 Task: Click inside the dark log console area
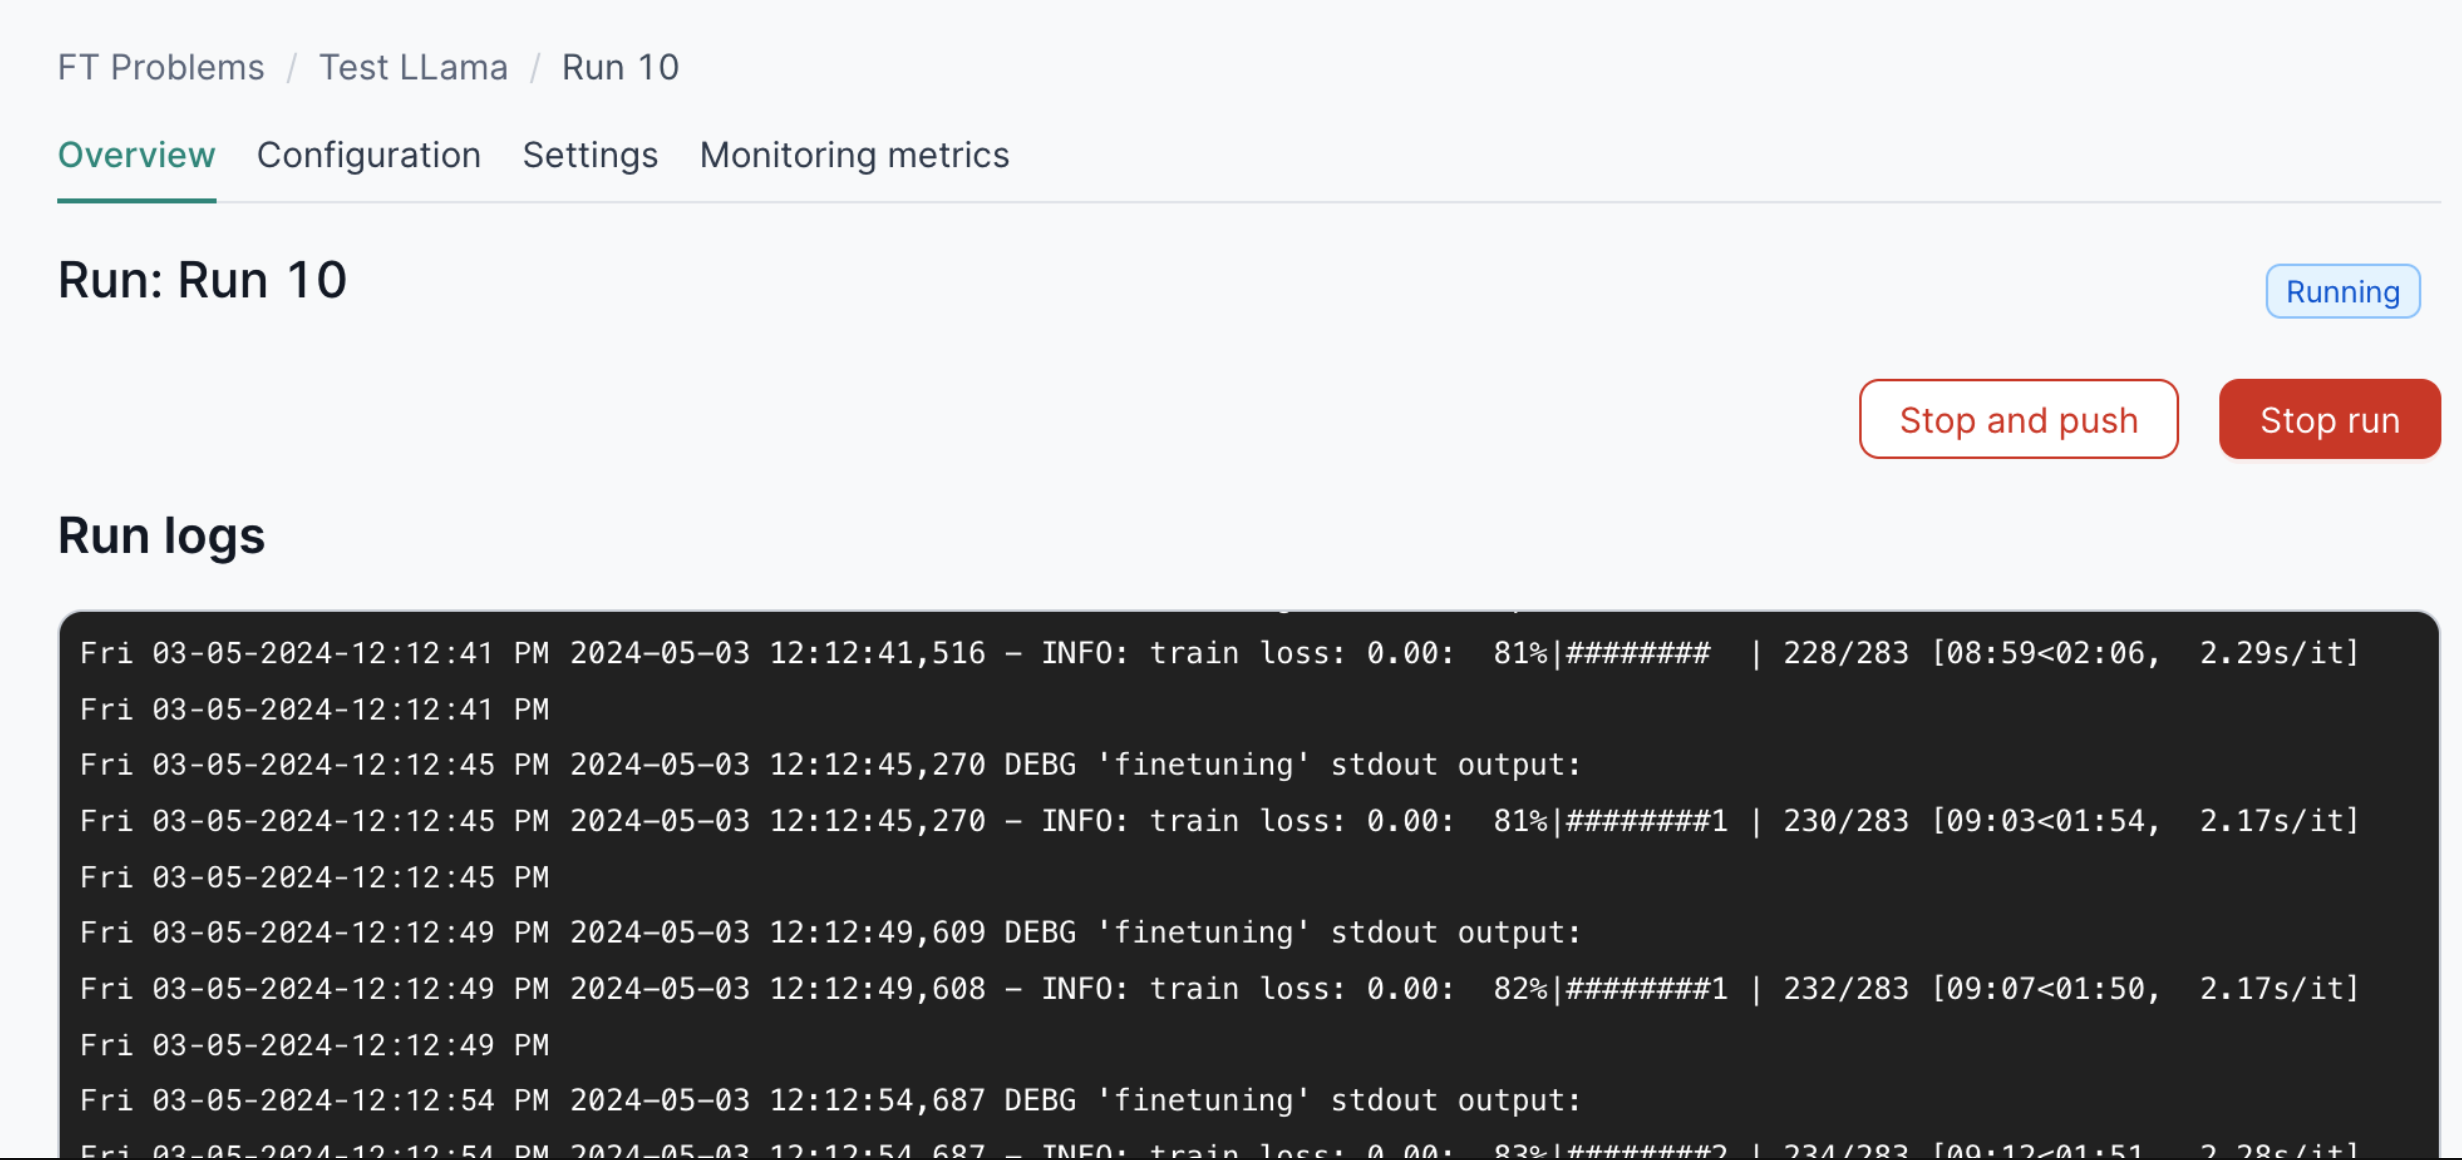1230,880
